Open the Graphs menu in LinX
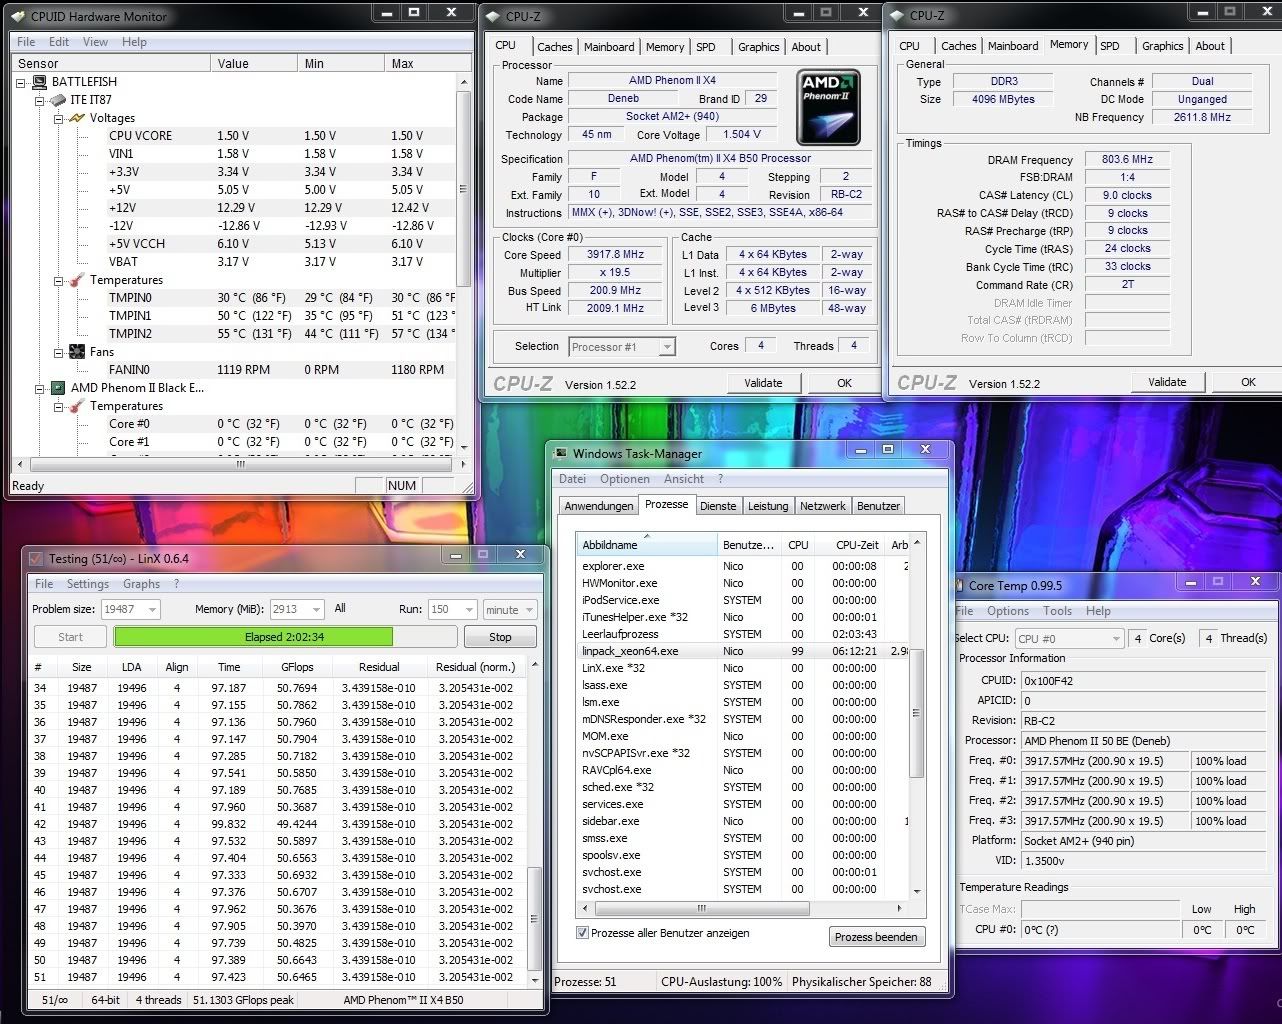1282x1024 pixels. [x=141, y=584]
